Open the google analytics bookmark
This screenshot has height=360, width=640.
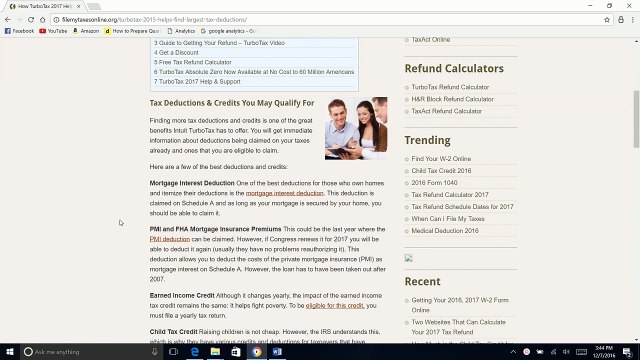[228, 31]
